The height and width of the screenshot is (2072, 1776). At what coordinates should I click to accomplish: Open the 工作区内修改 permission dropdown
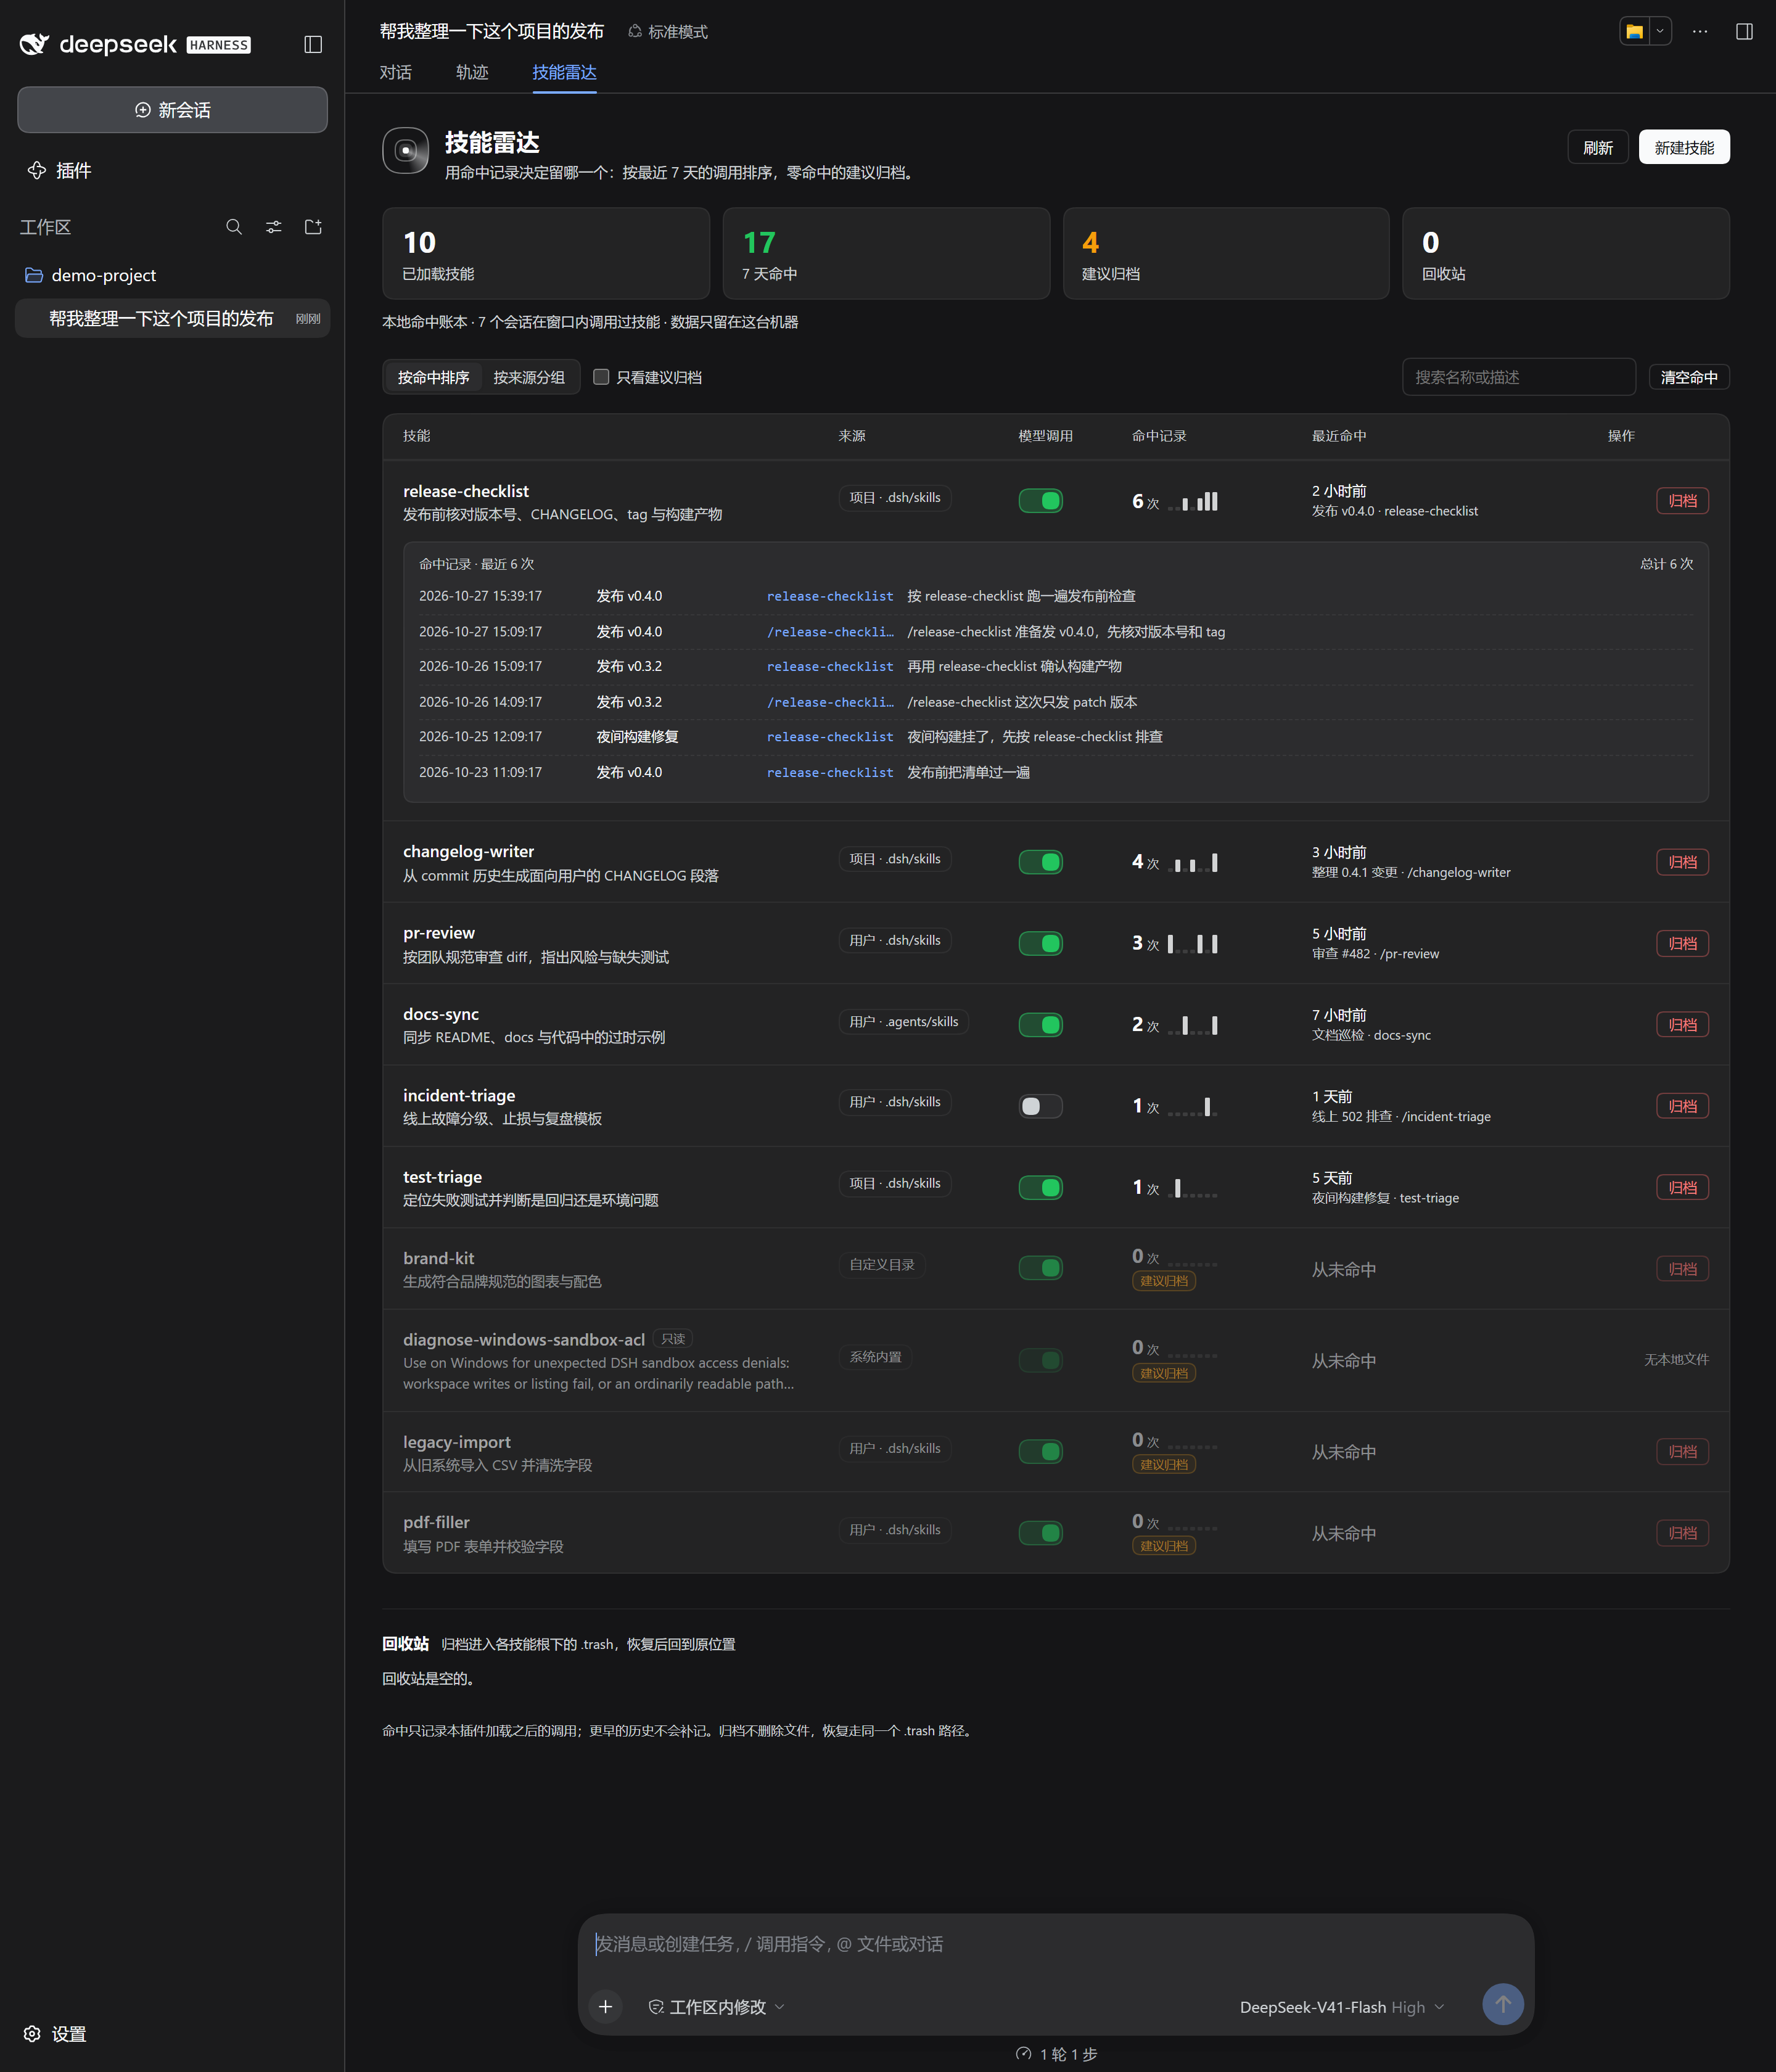pyautogui.click(x=716, y=2007)
